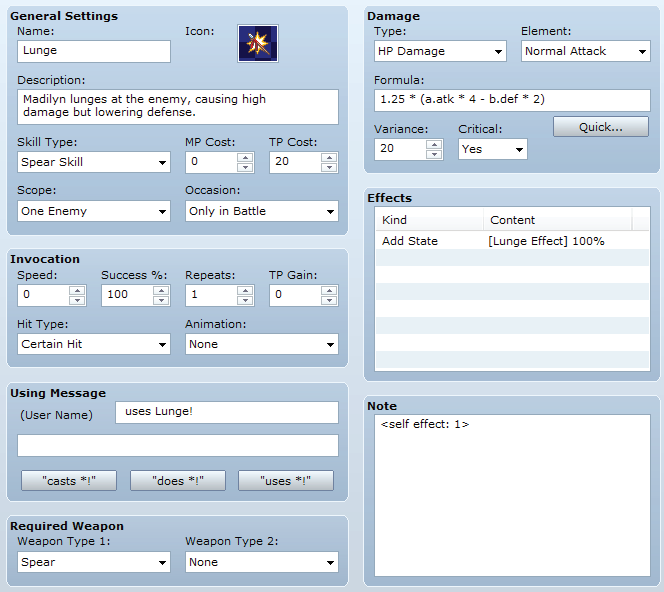The image size is (664, 592).
Task: Open the Skill Type dropdown
Action: (x=94, y=162)
